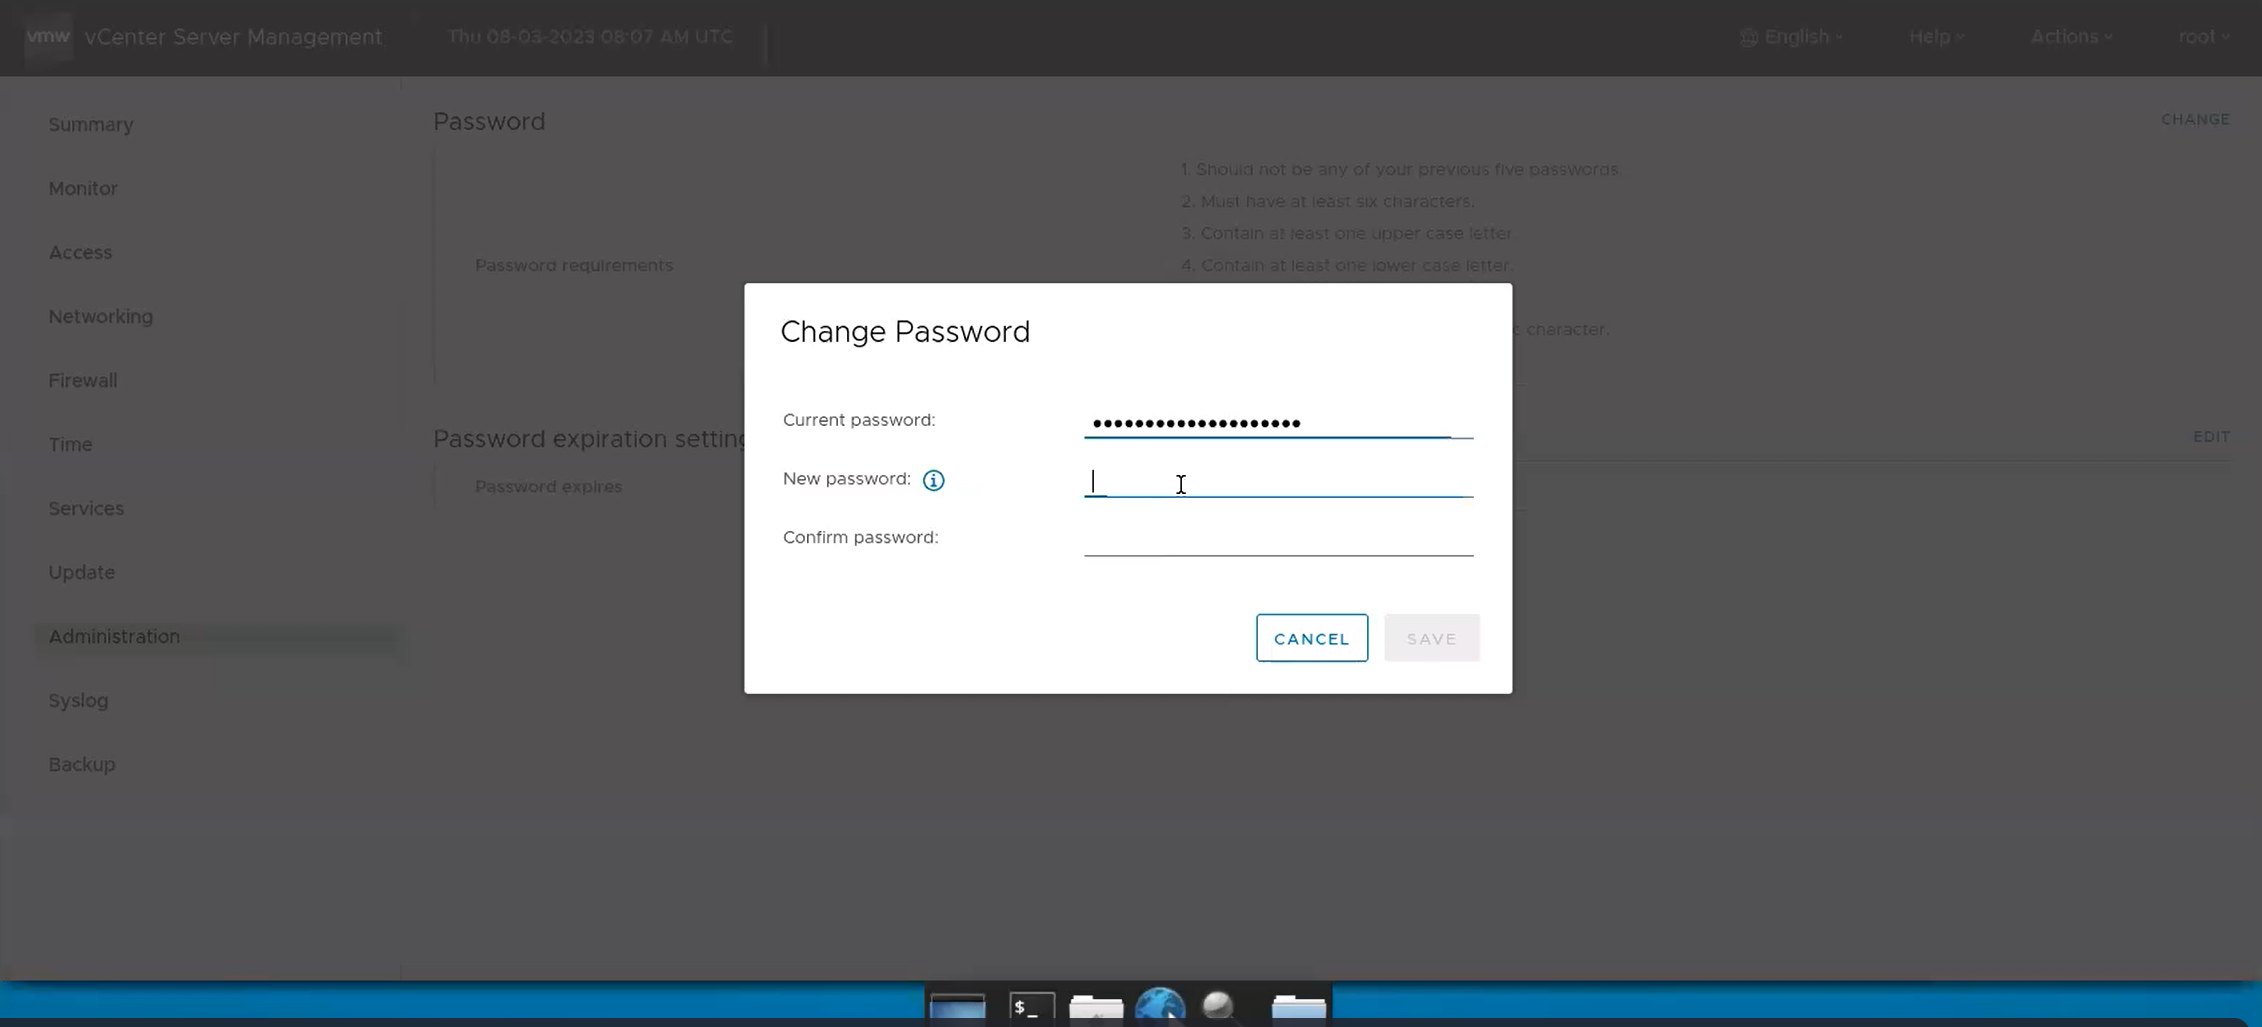The image size is (2262, 1027).
Task: Open the file manager folder in taskbar
Action: [x=1095, y=1008]
